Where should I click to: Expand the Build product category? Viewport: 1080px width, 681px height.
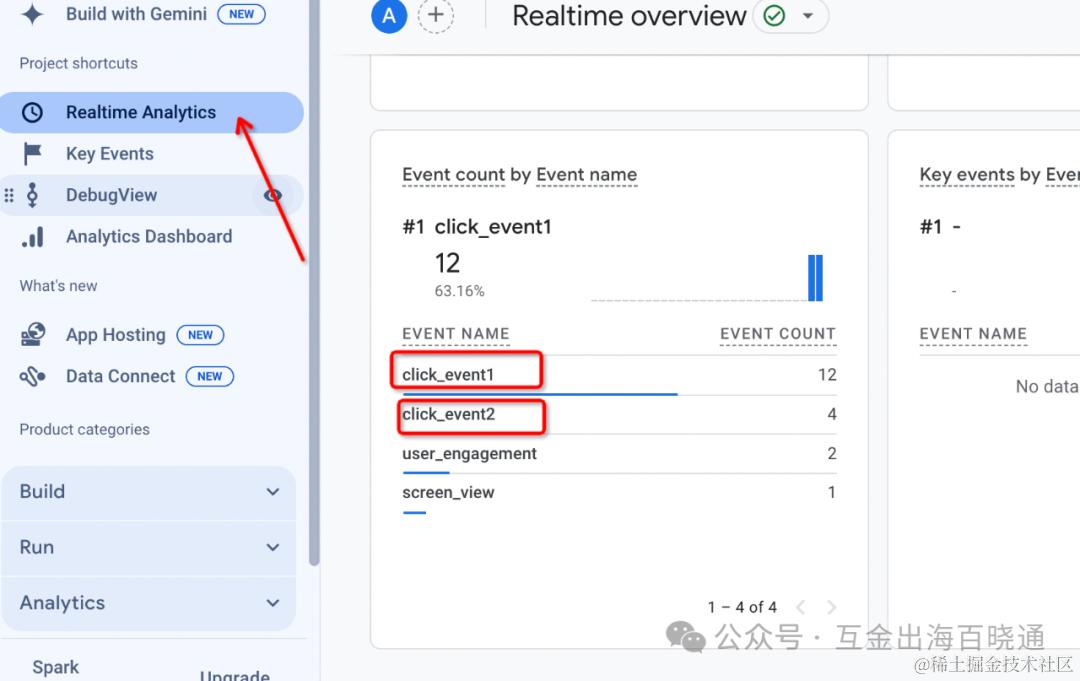[x=149, y=492]
